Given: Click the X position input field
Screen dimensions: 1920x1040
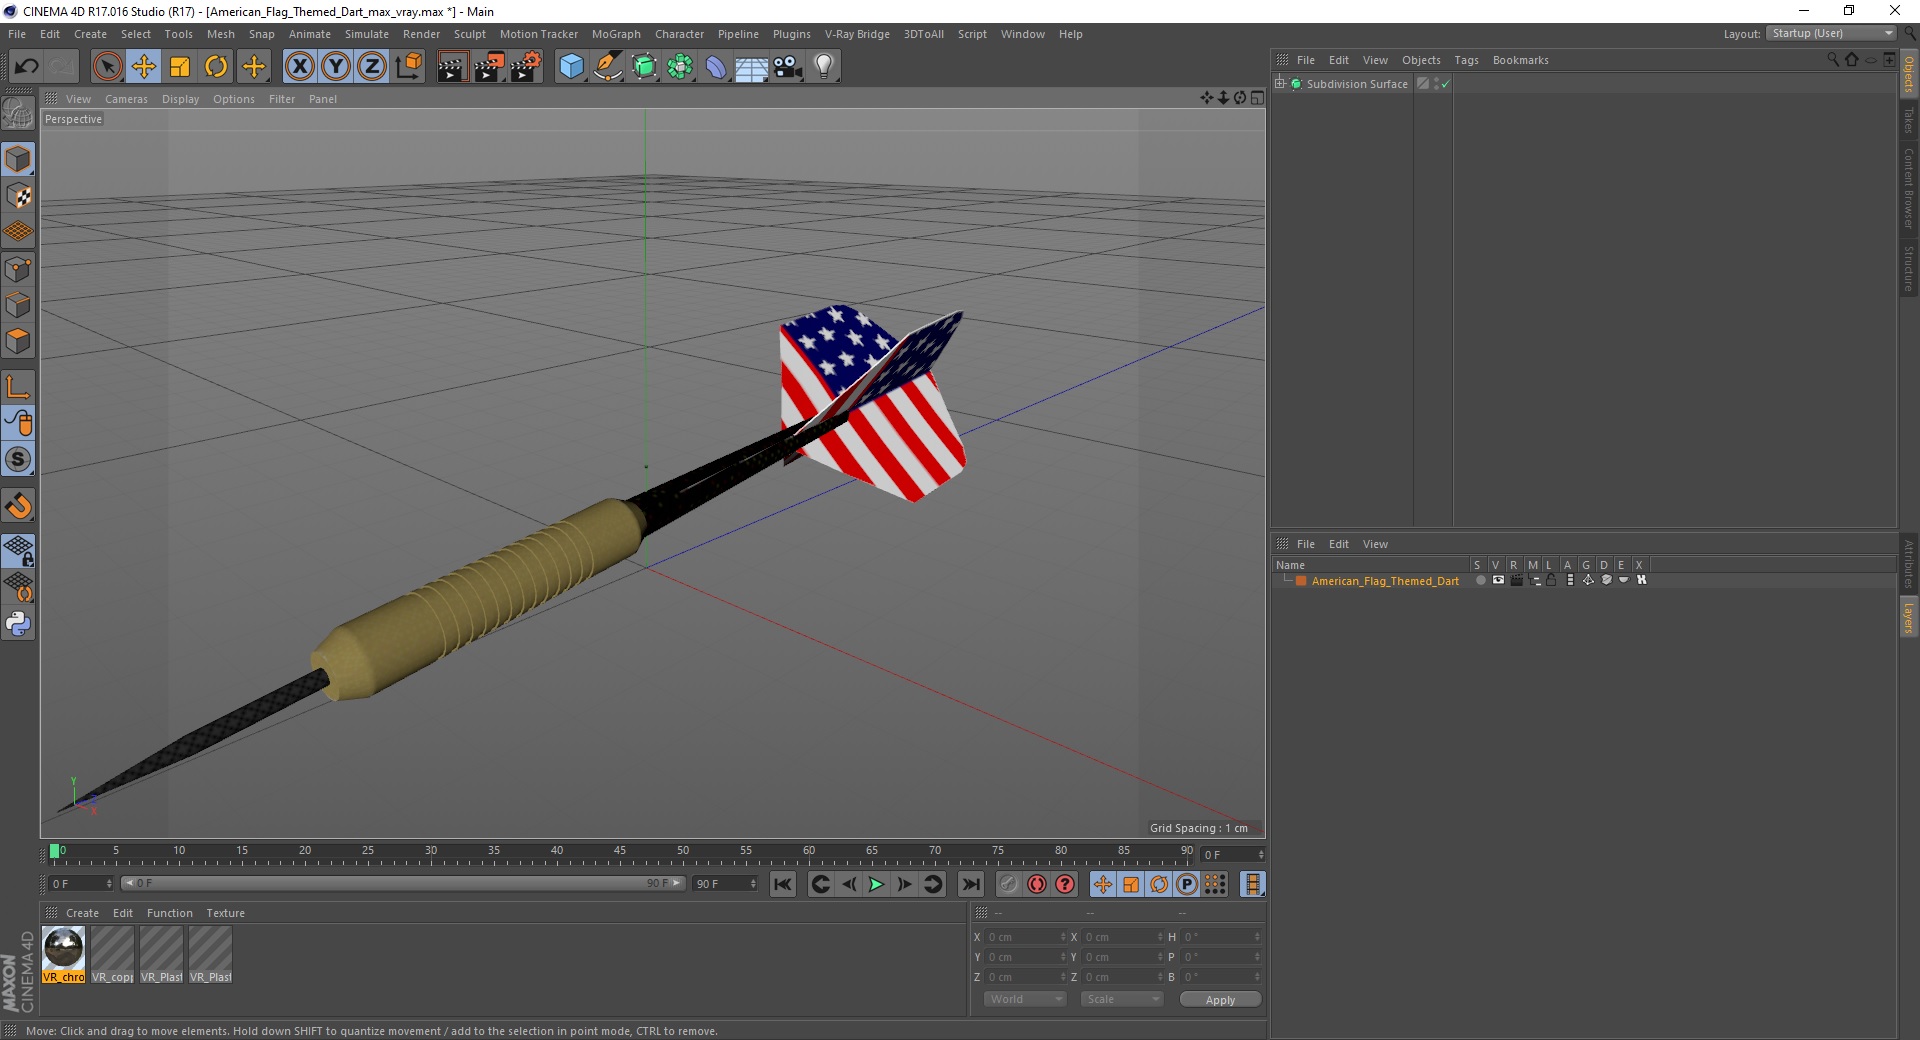Looking at the screenshot, I should coord(1026,937).
